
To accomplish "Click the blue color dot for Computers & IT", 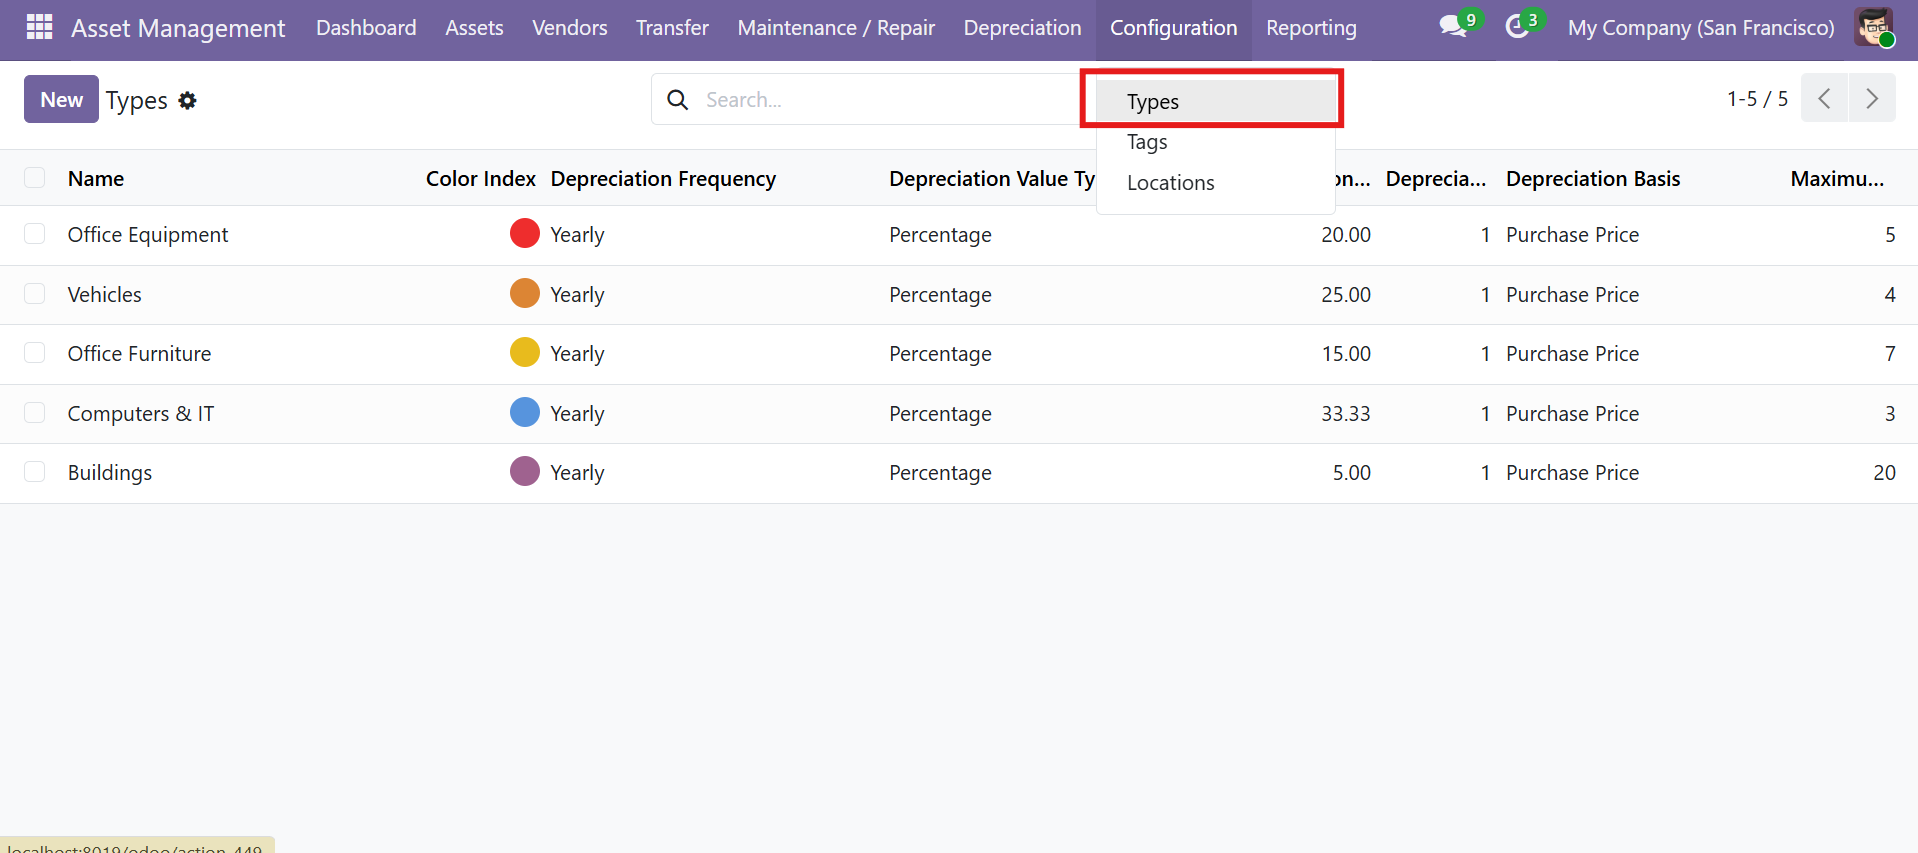I will [525, 412].
